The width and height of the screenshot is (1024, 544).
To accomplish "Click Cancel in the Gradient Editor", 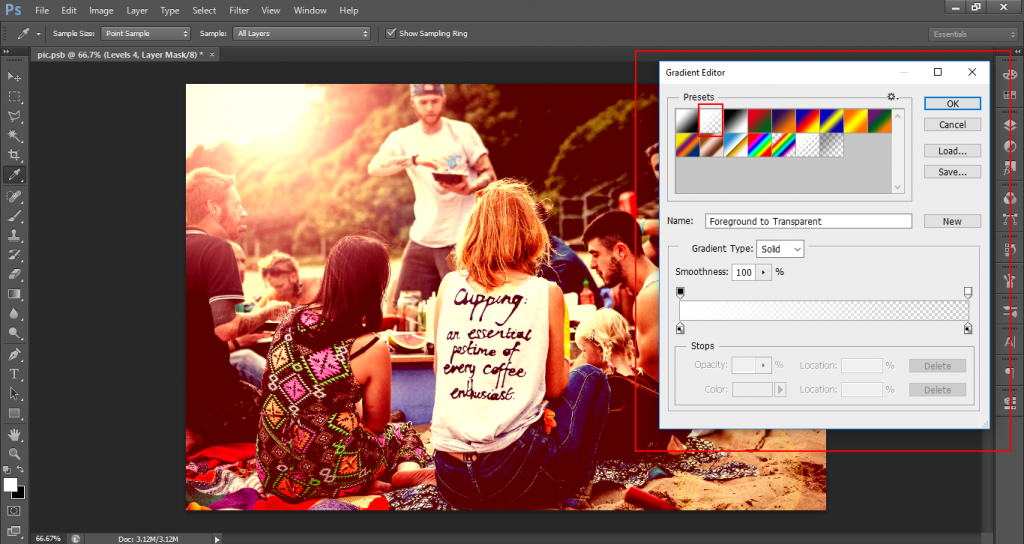I will (x=952, y=125).
